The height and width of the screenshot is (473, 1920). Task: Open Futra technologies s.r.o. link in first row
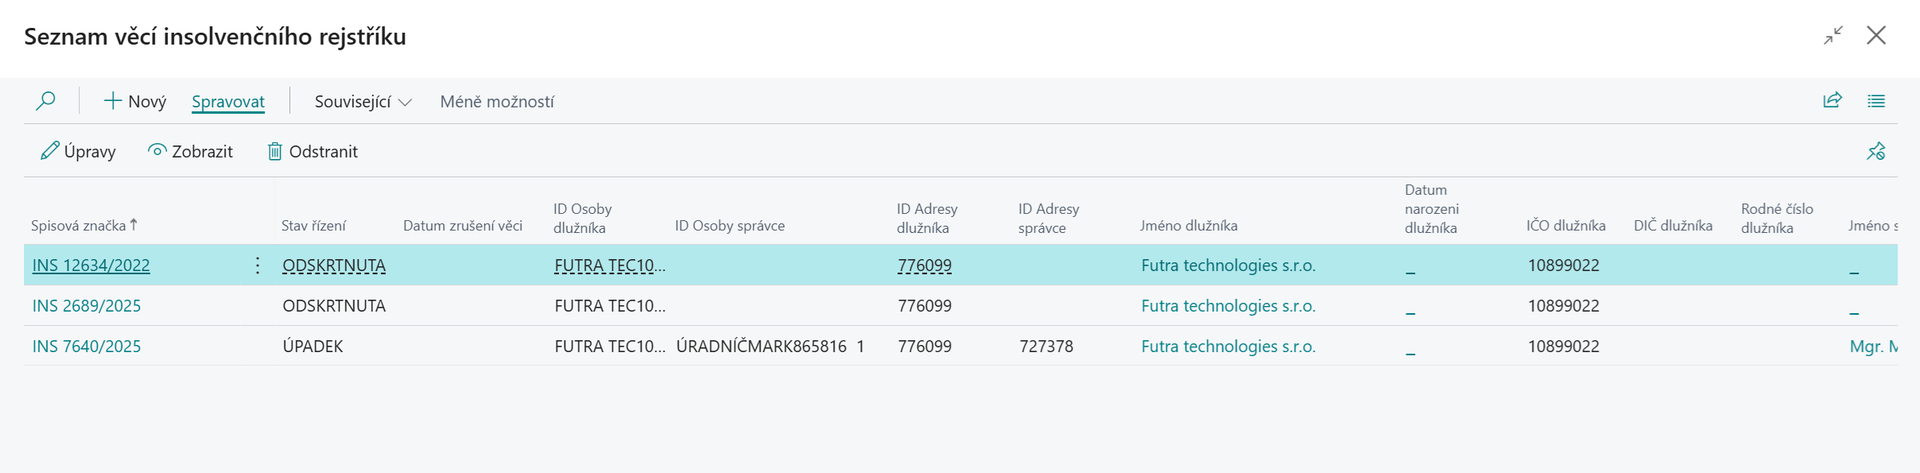point(1228,265)
